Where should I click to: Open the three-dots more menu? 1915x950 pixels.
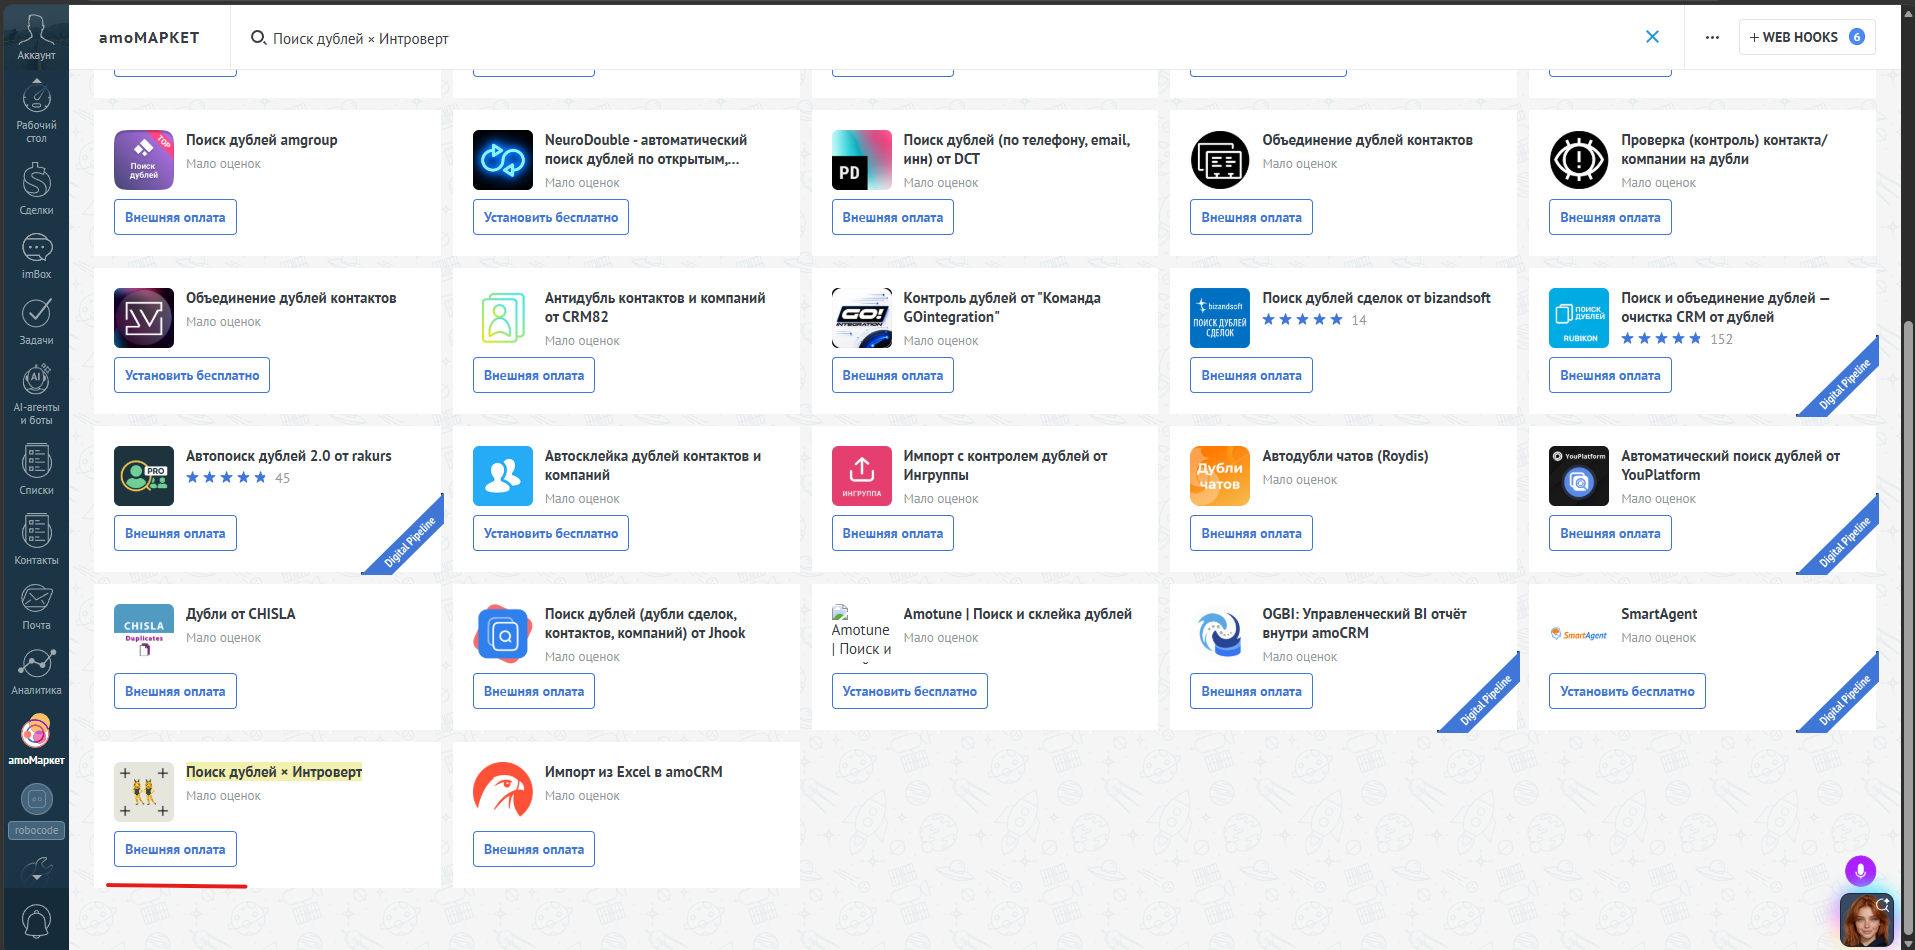pyautogui.click(x=1712, y=37)
